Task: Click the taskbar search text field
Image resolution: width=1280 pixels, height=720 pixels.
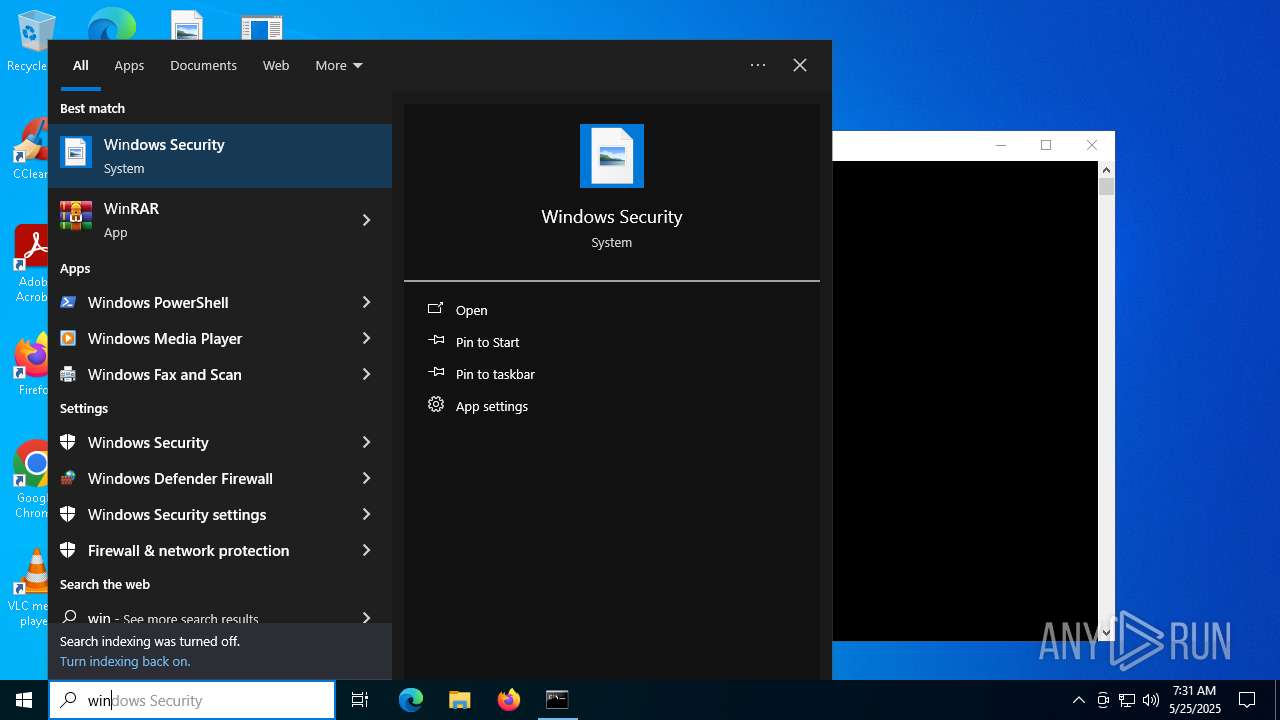Action: (192, 700)
